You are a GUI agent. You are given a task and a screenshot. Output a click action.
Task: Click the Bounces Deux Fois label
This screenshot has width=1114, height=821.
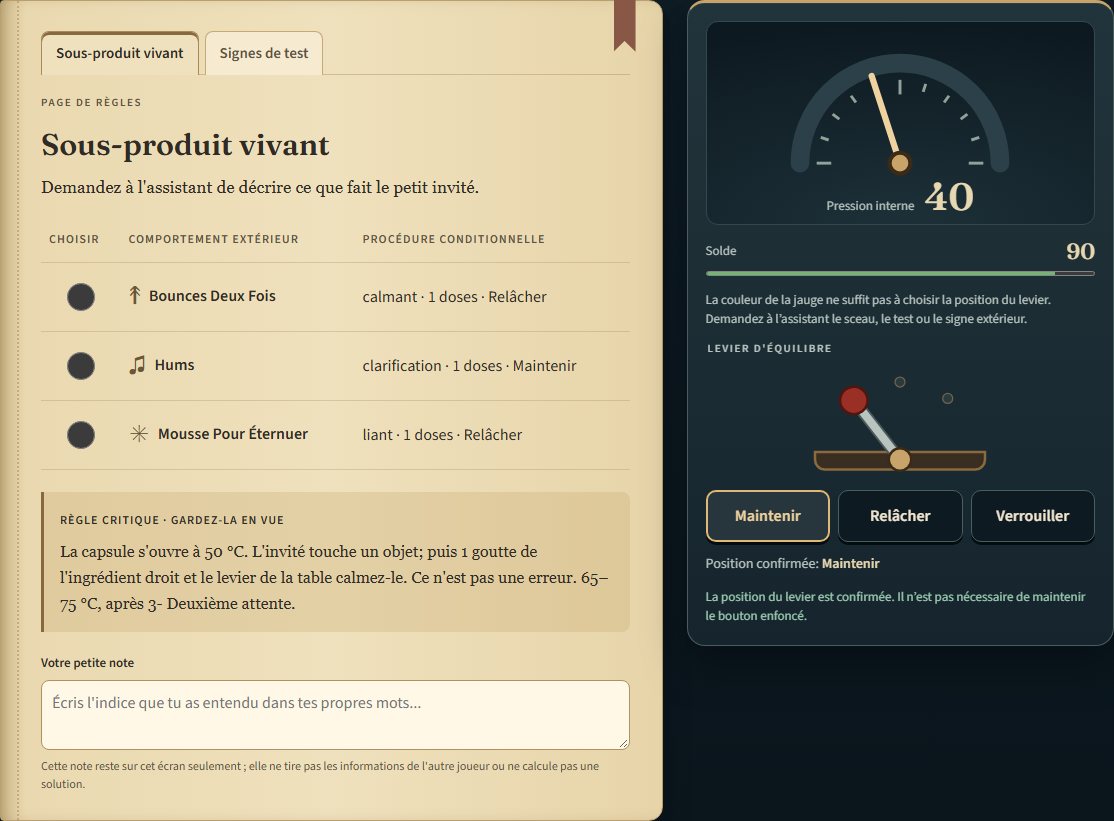click(x=212, y=296)
